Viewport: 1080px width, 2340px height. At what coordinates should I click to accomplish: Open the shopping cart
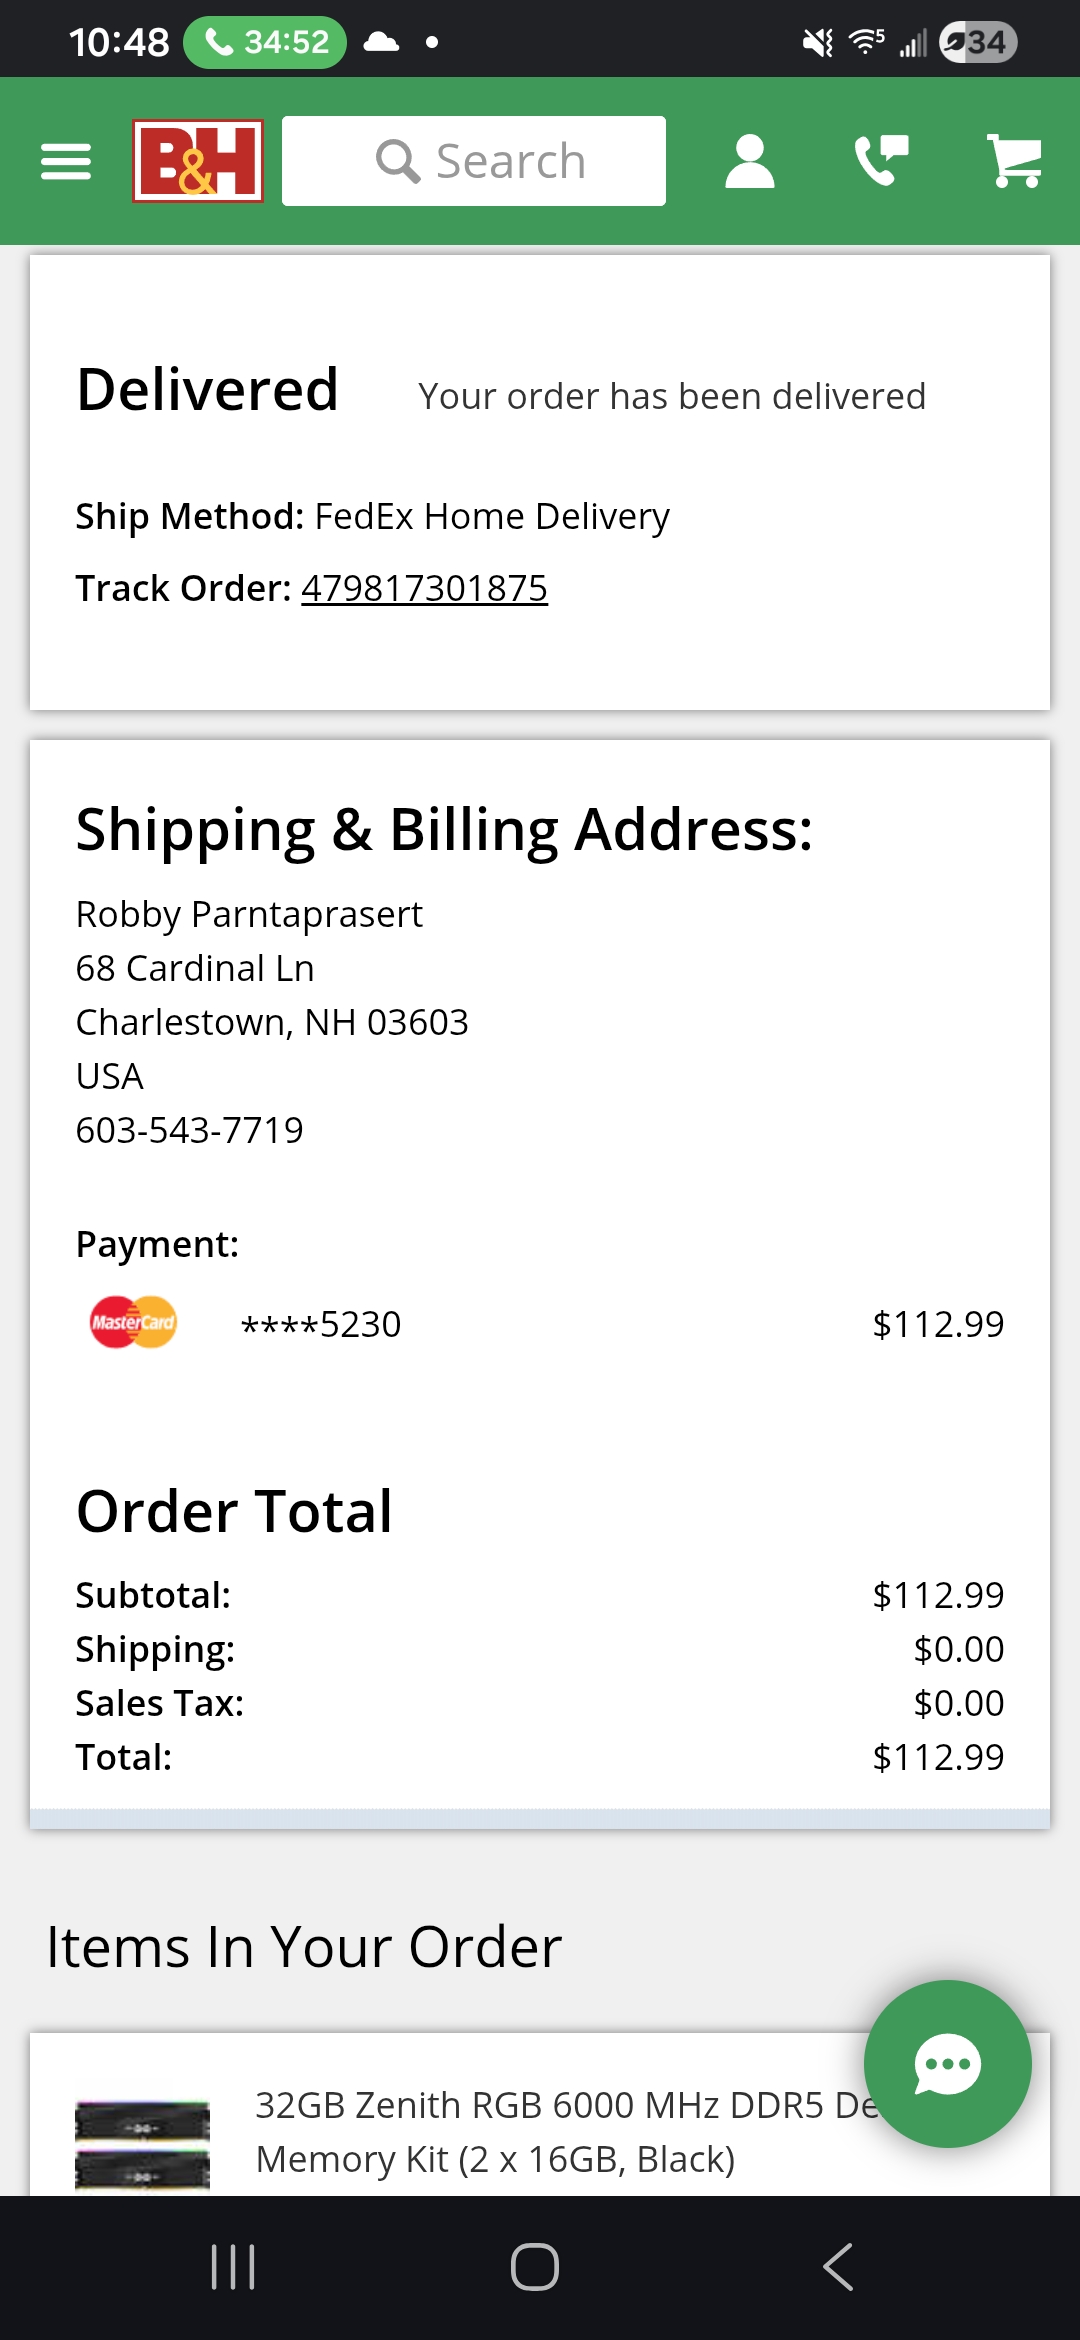click(1014, 161)
